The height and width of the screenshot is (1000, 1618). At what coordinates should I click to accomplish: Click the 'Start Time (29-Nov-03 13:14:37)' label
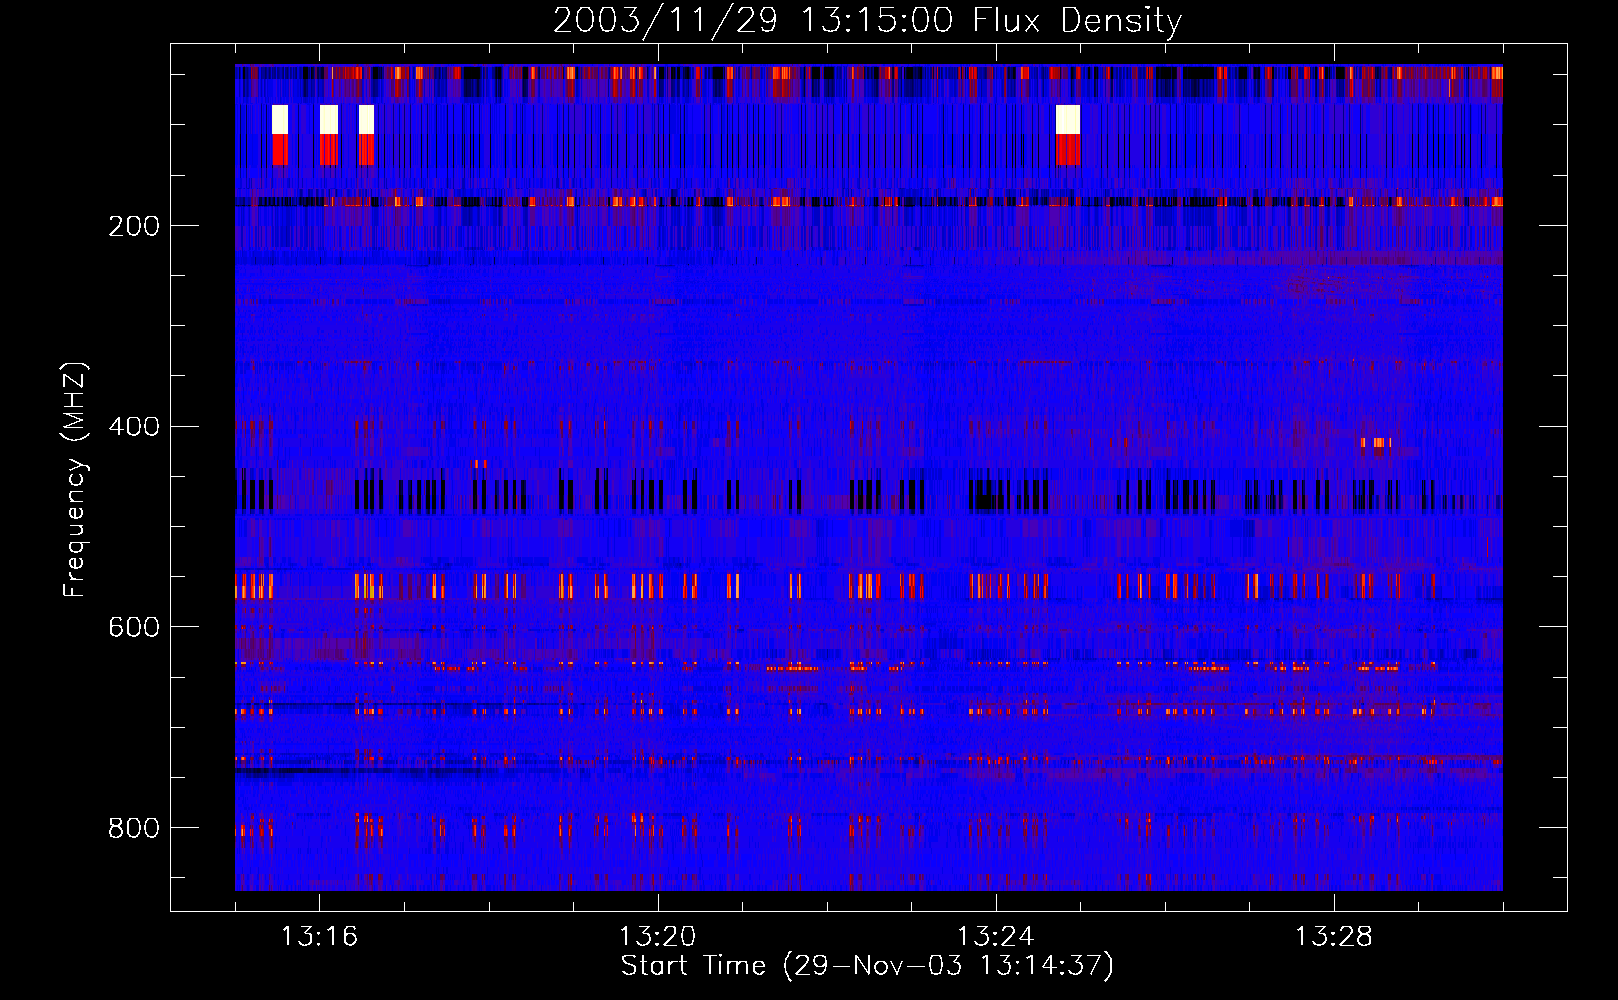[867, 966]
